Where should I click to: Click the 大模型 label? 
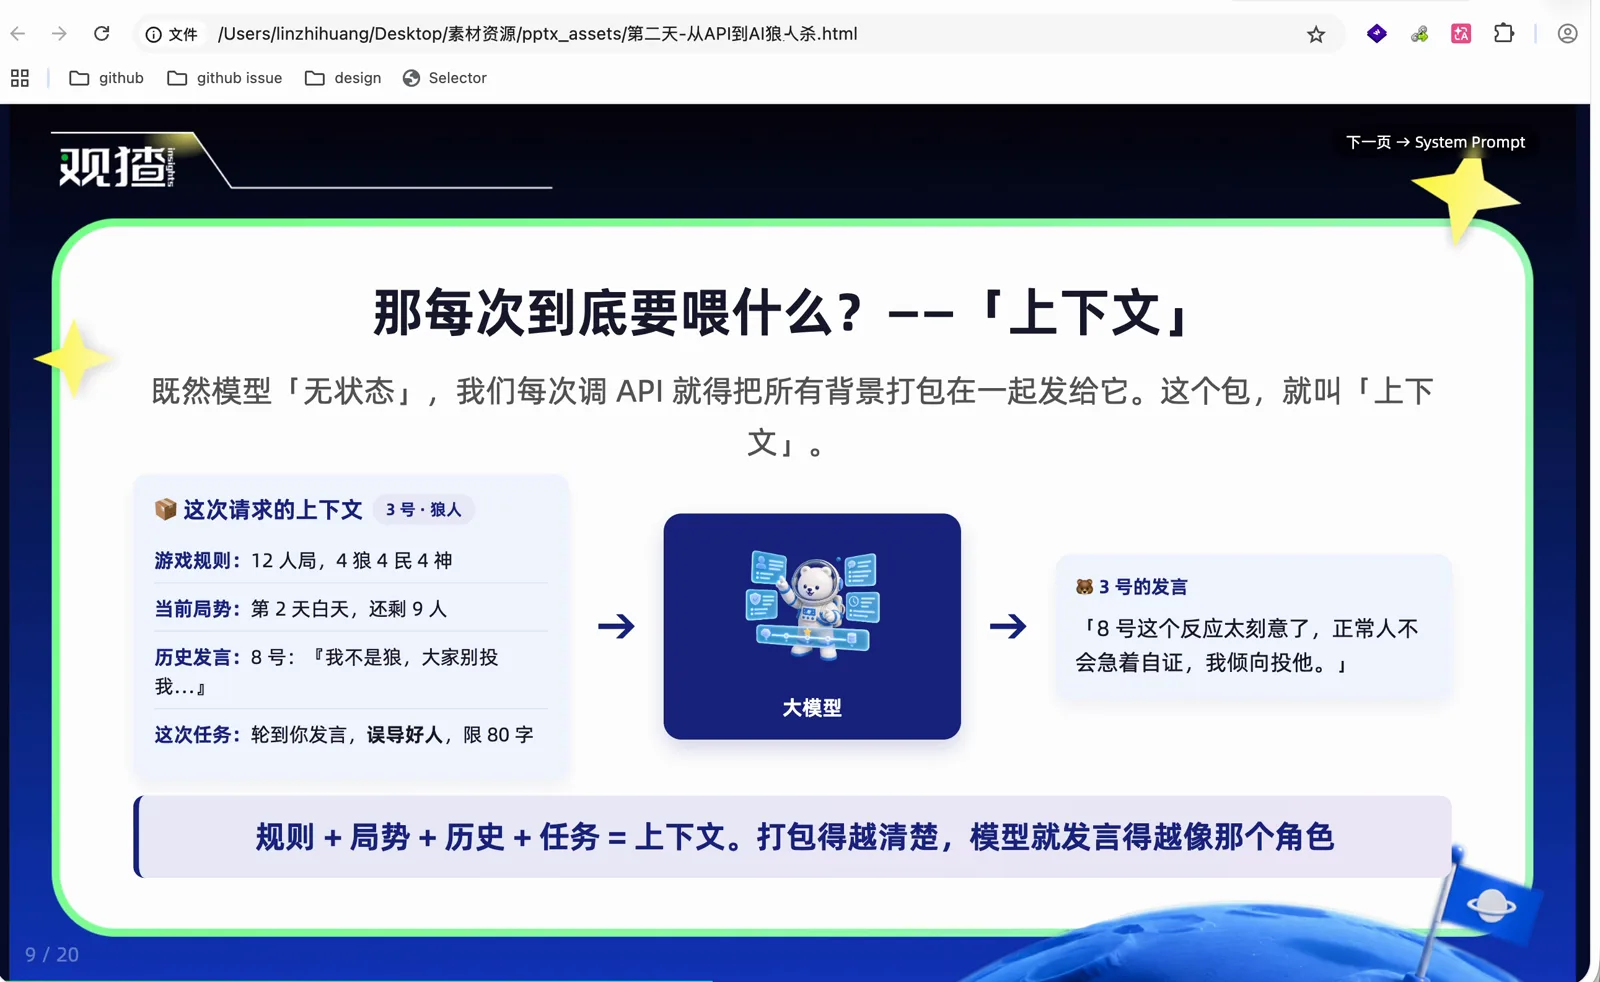(x=812, y=708)
